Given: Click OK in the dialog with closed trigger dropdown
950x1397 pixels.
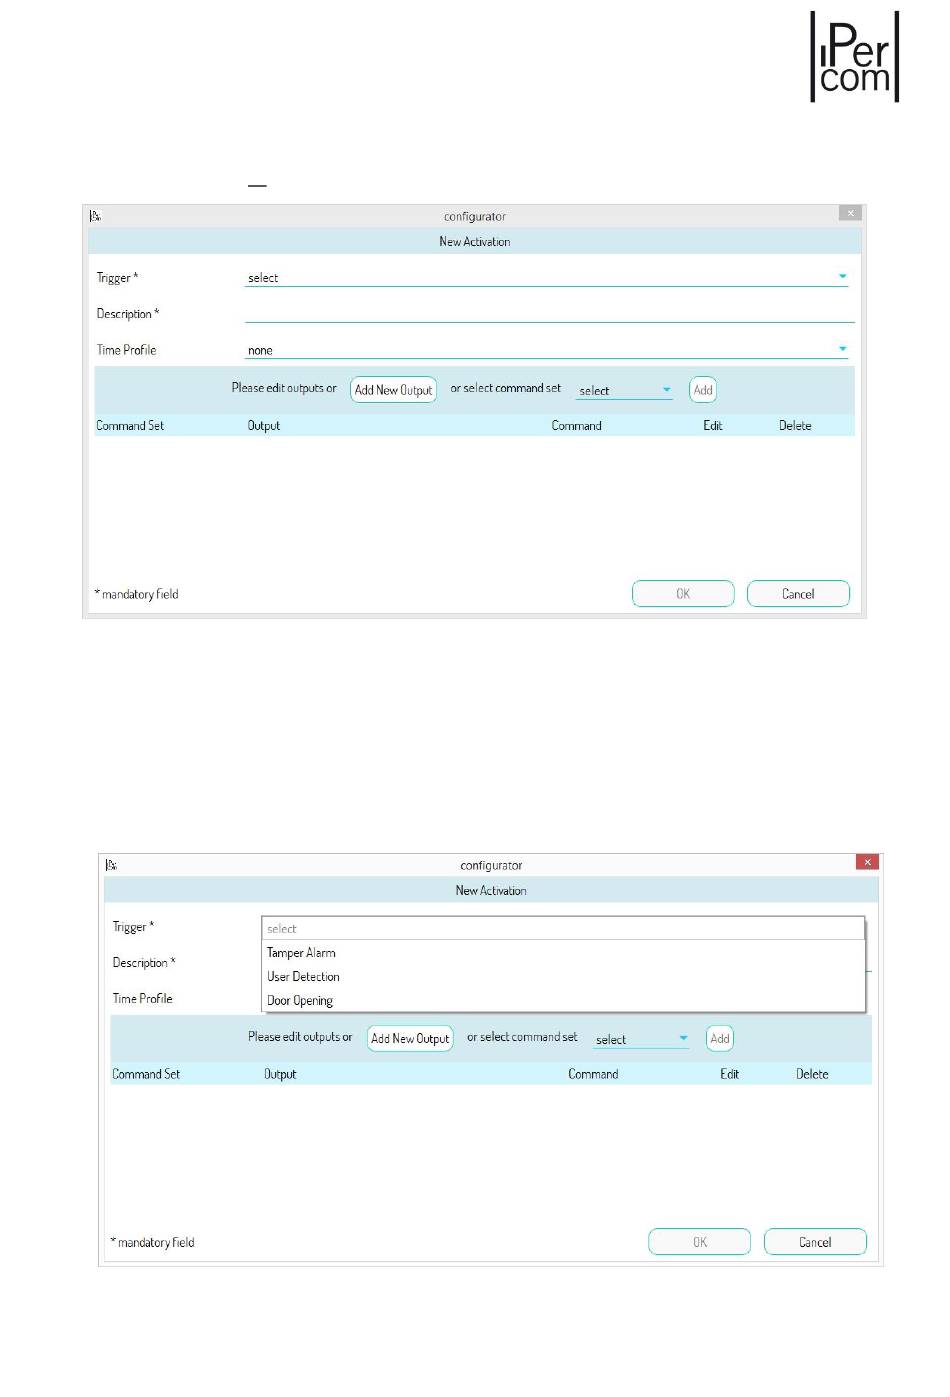Looking at the screenshot, I should click(x=683, y=594).
